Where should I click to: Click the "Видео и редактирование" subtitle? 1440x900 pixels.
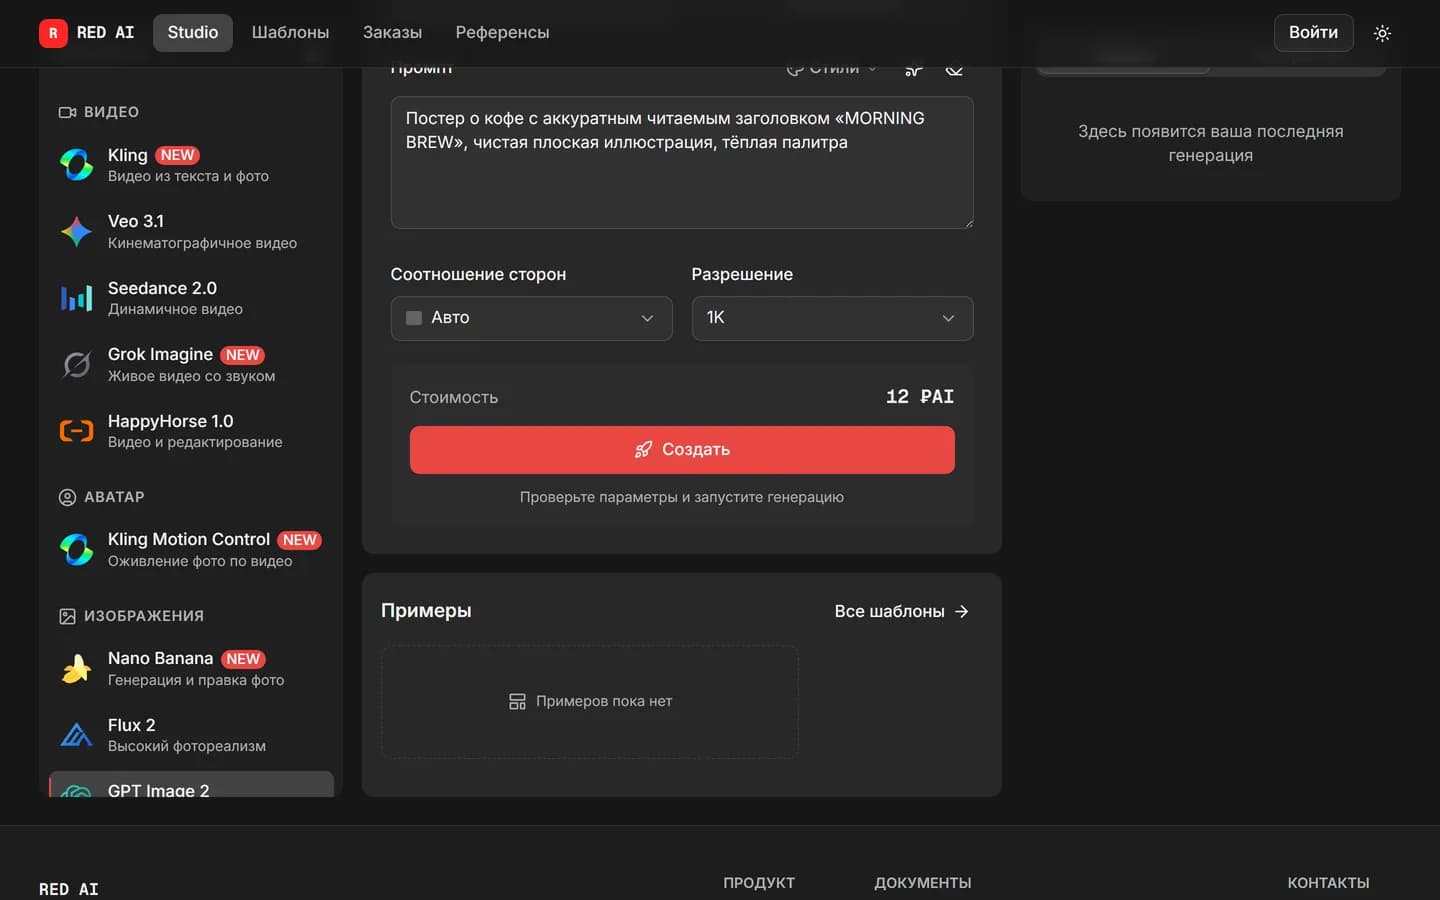[195, 442]
